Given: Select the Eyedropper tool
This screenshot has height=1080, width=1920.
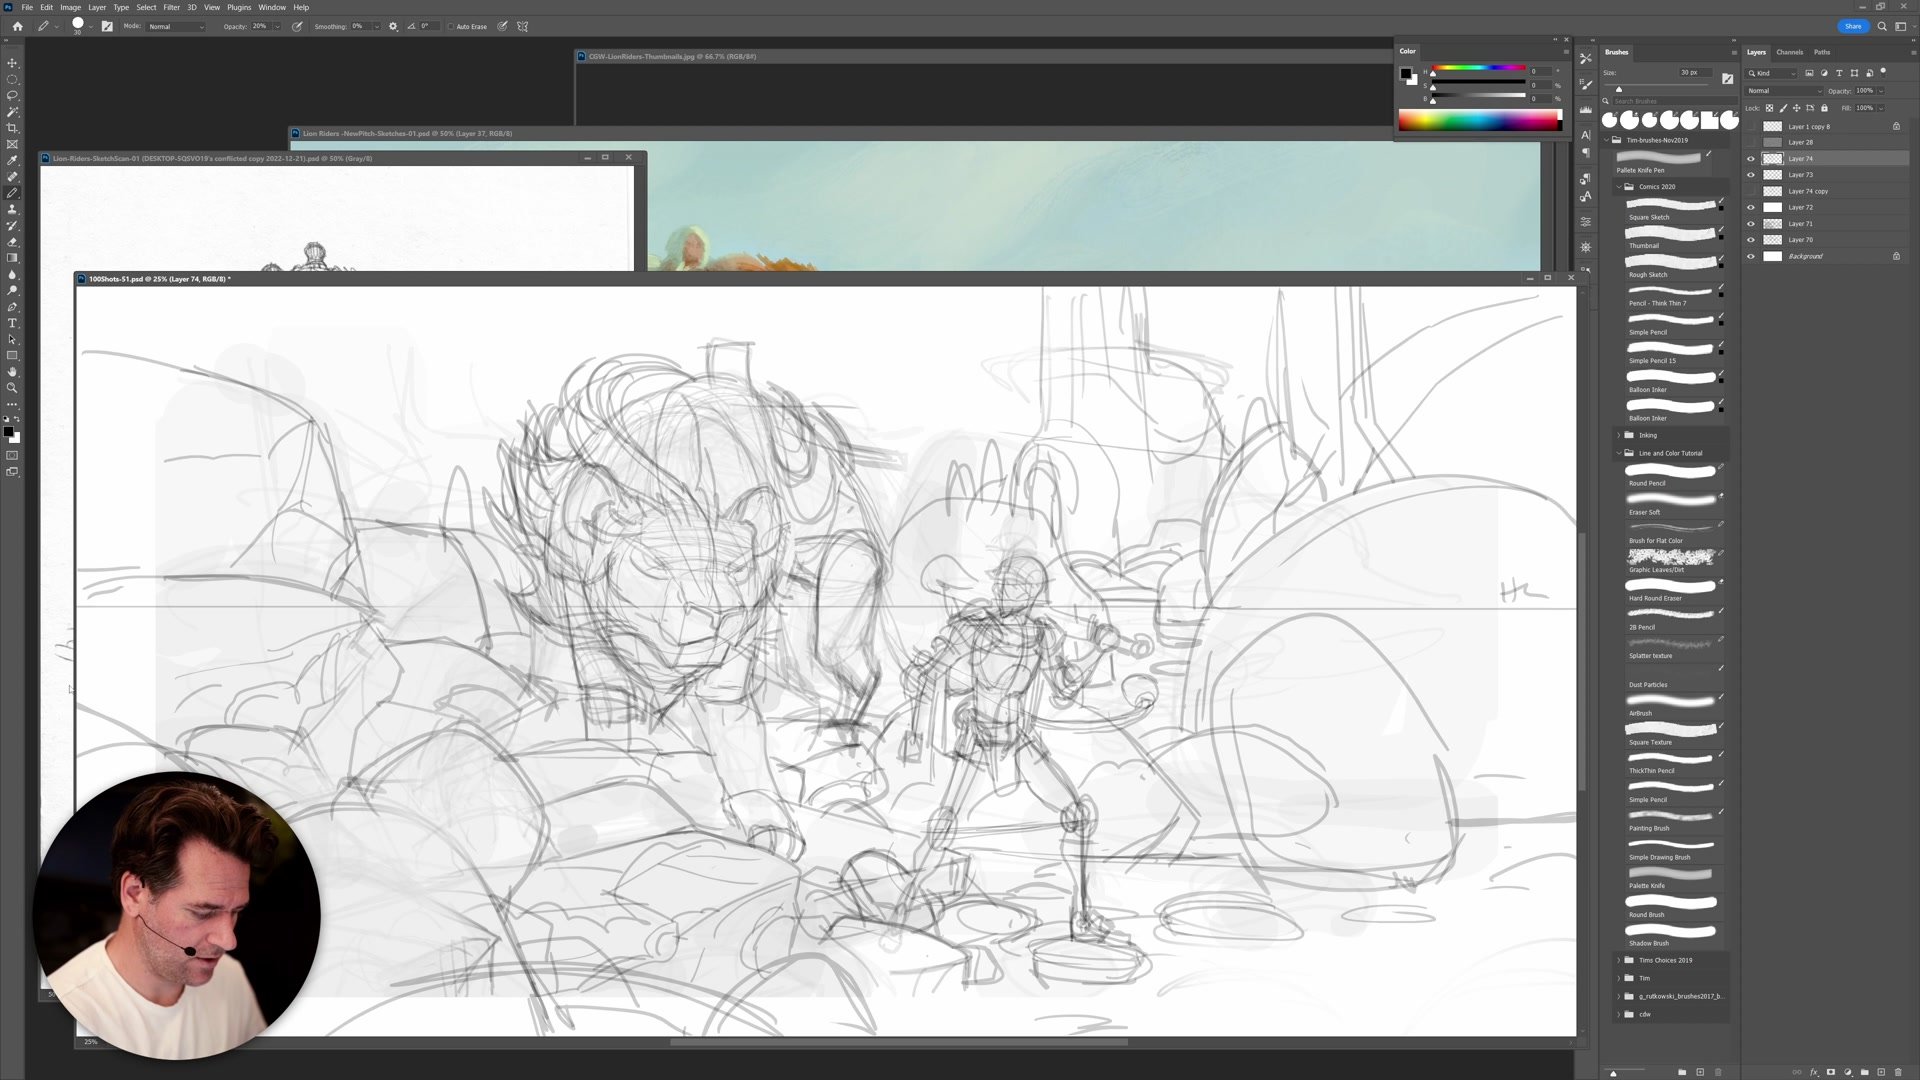Looking at the screenshot, I should click(12, 160).
